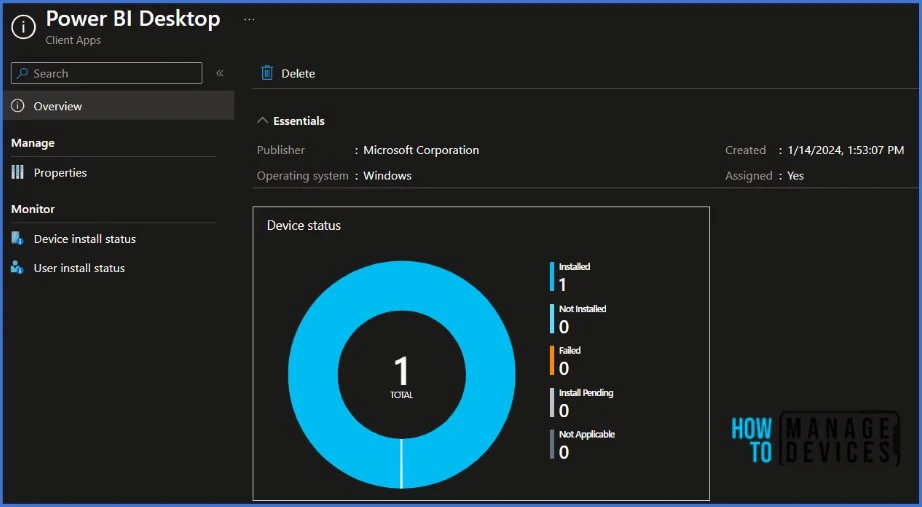922x507 pixels.
Task: Click the Assigned Yes value
Action: 796,175
